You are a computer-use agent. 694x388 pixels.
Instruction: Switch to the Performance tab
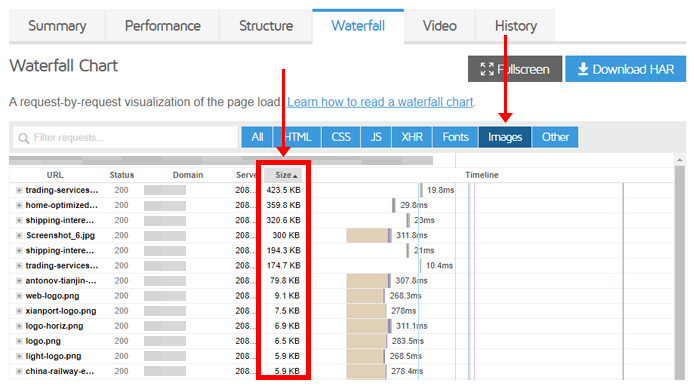(x=162, y=26)
